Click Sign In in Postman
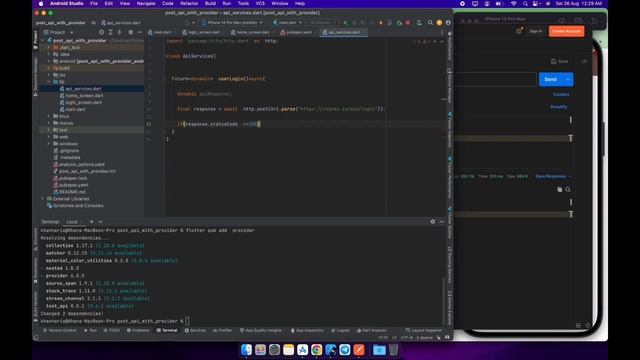Screen dimensions: 640x360 coord(536,31)
